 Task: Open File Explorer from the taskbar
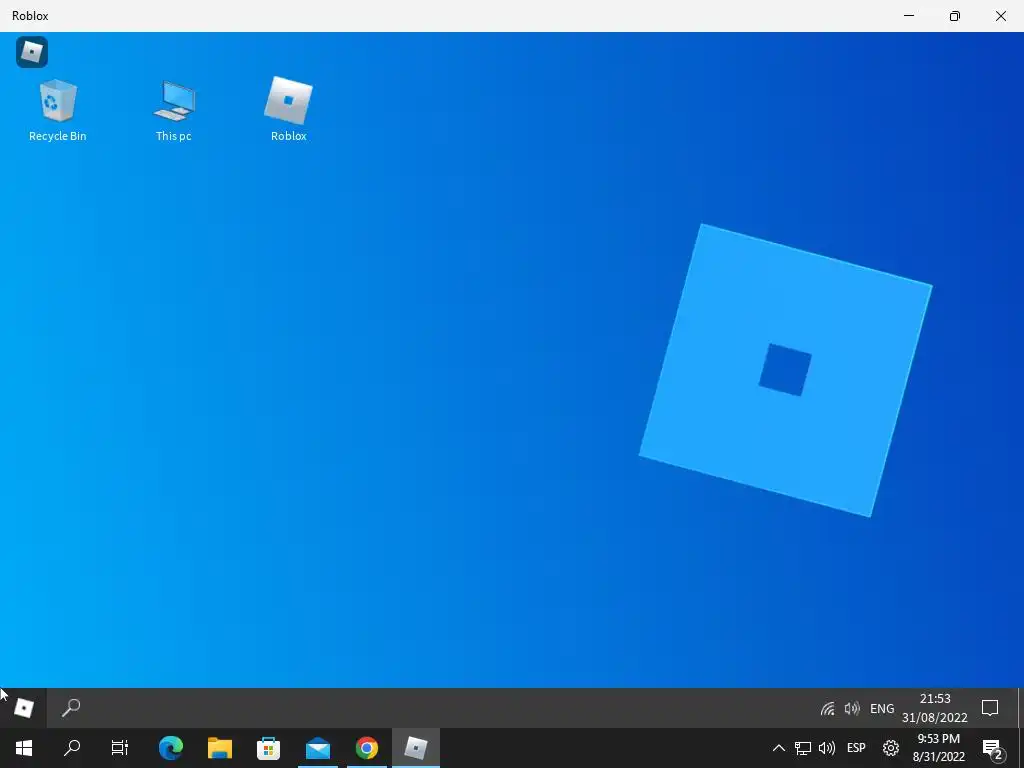pyautogui.click(x=220, y=748)
